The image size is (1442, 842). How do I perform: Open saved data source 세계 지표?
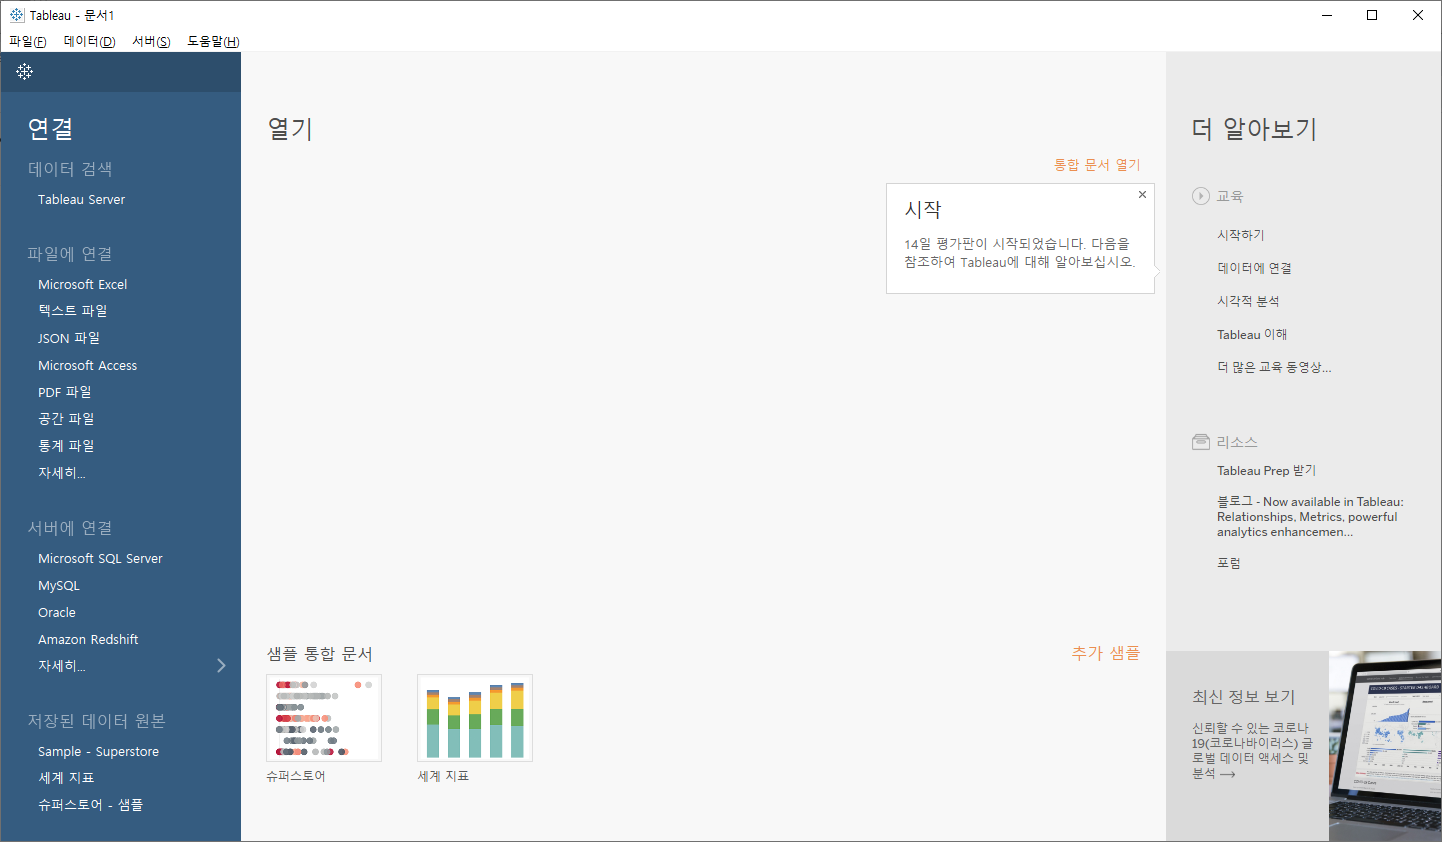[x=66, y=778]
